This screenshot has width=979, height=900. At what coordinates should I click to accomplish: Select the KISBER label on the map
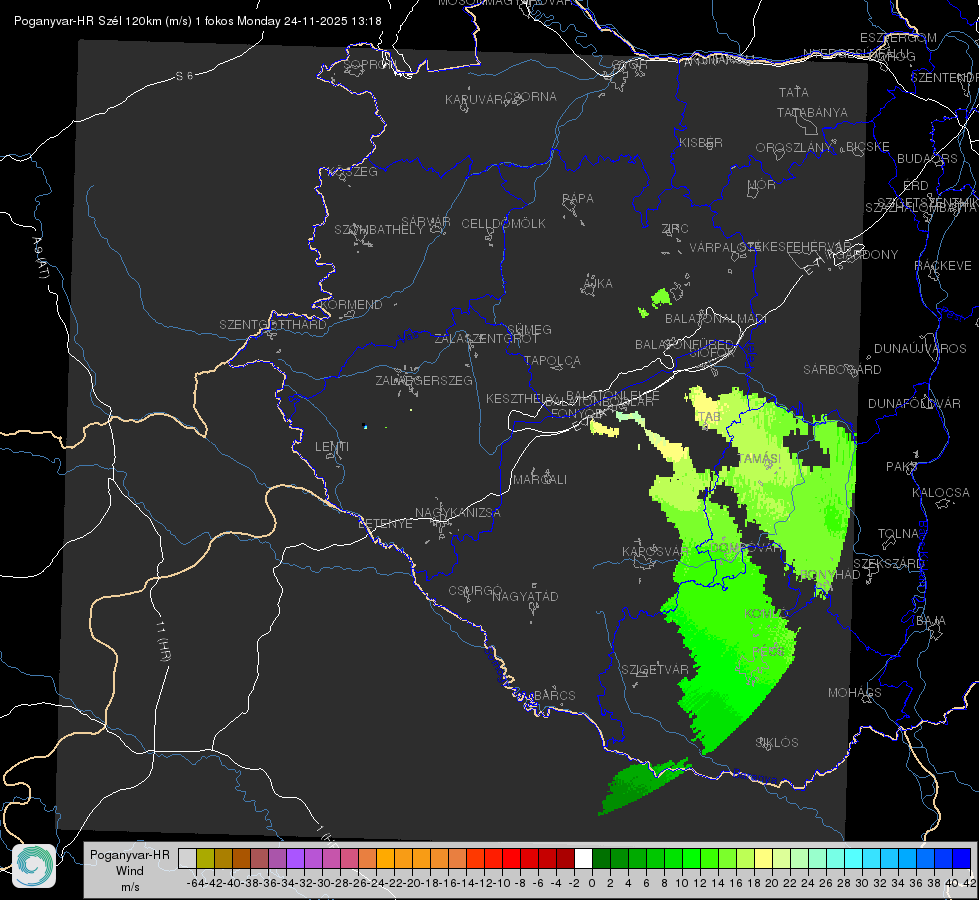(701, 142)
